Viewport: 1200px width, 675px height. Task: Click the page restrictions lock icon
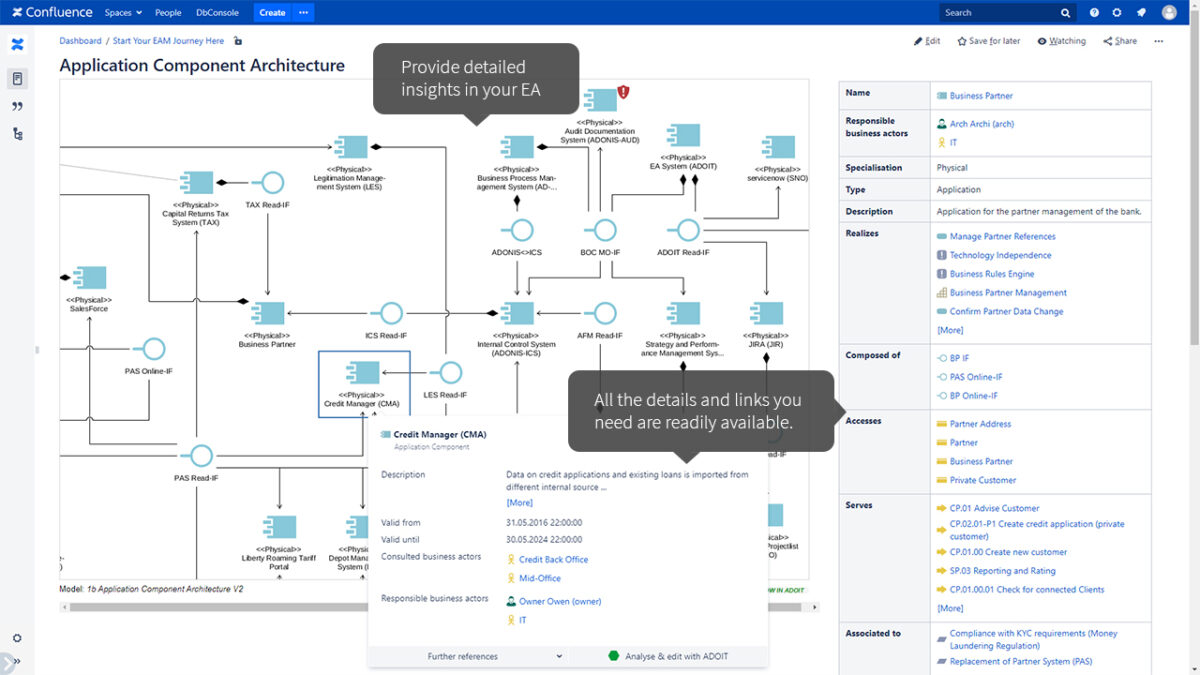tap(238, 41)
